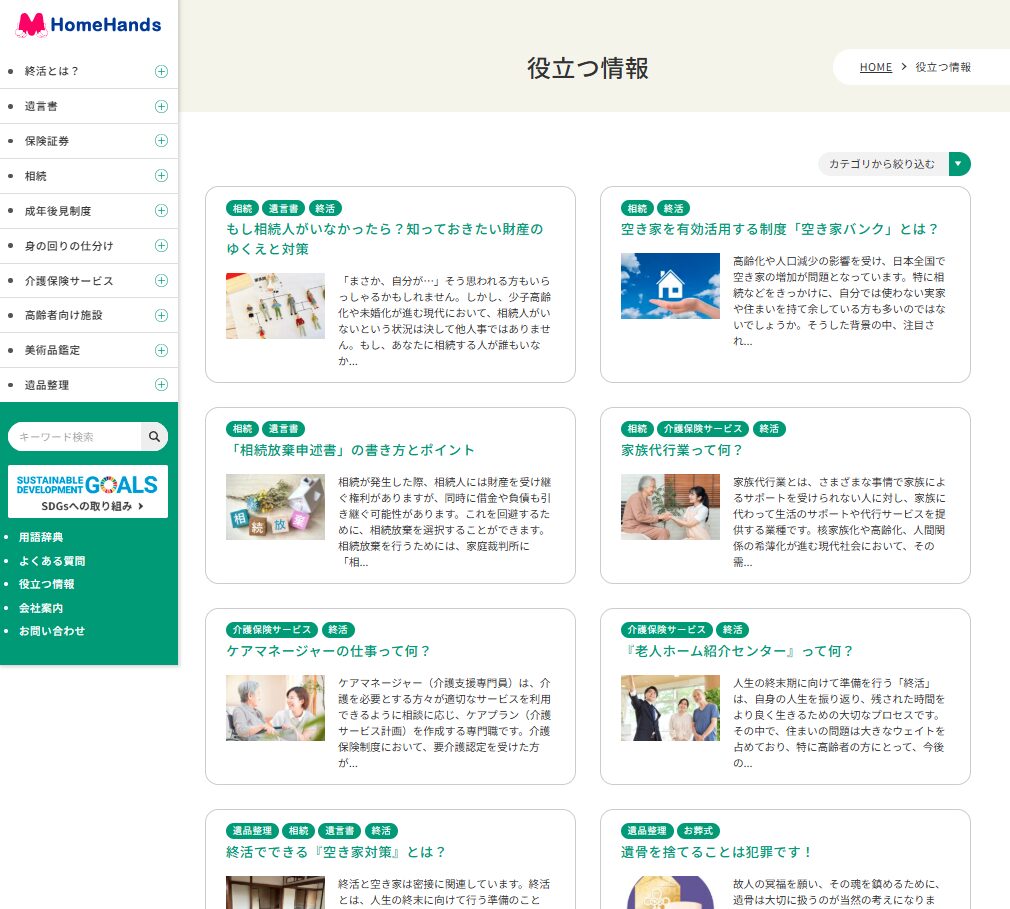Click 遺品整理 tag on 空き家対策 card
Viewport: 1010px width, 909px height.
click(x=252, y=831)
